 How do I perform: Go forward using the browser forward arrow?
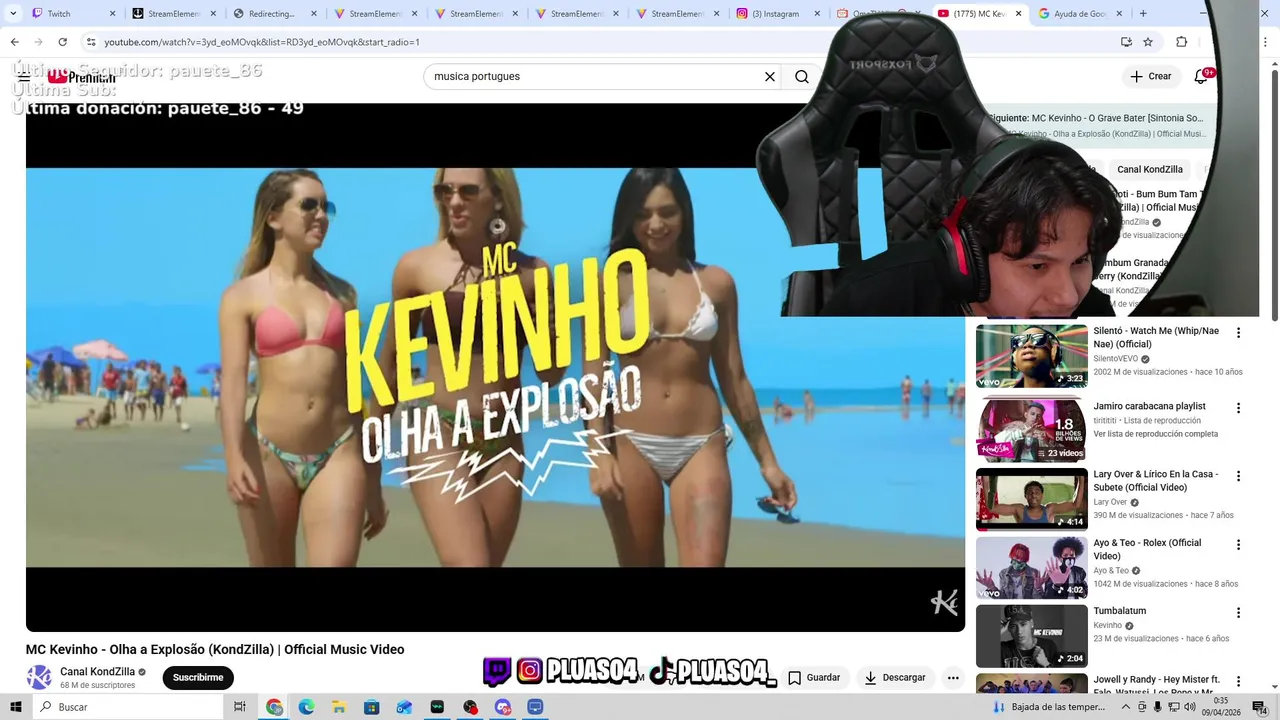coord(38,42)
